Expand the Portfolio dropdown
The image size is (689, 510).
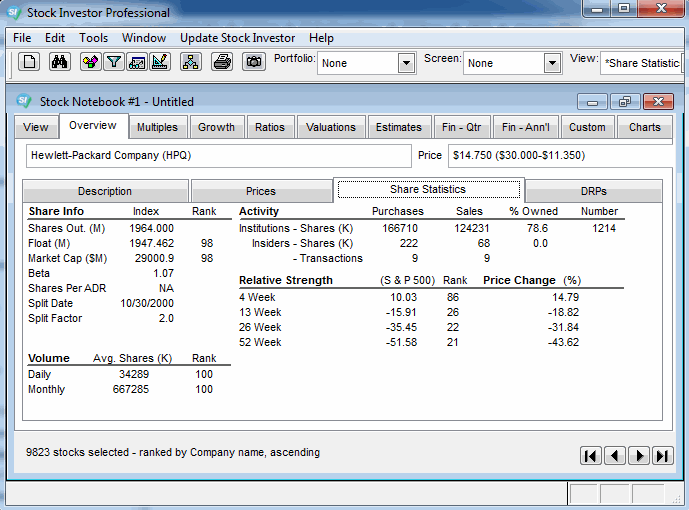pyautogui.click(x=406, y=63)
